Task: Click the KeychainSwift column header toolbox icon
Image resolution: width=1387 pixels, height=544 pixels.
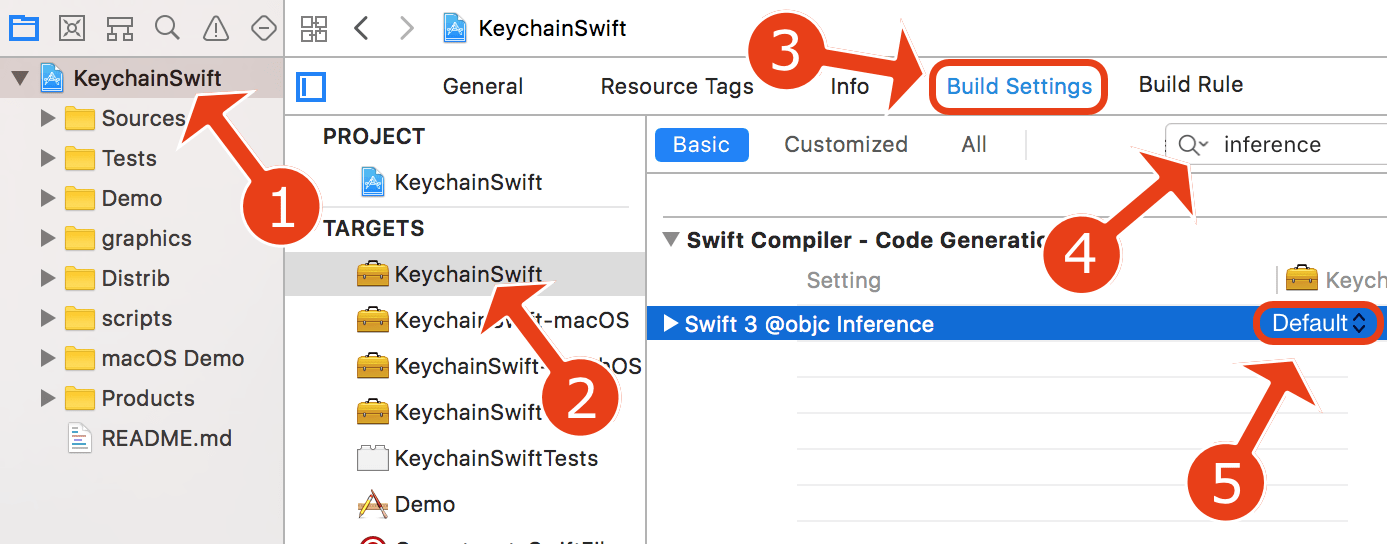Action: click(x=1301, y=278)
